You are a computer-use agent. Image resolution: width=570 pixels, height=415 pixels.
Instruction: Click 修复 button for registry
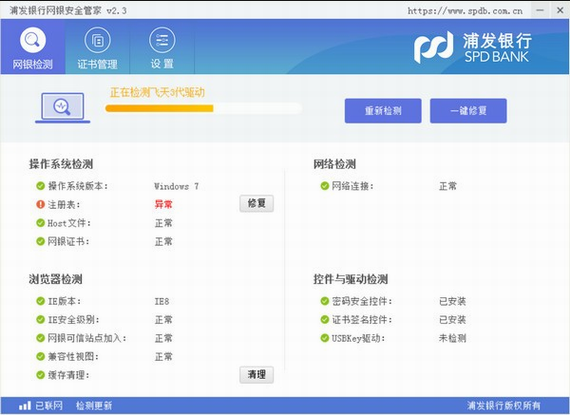click(257, 203)
